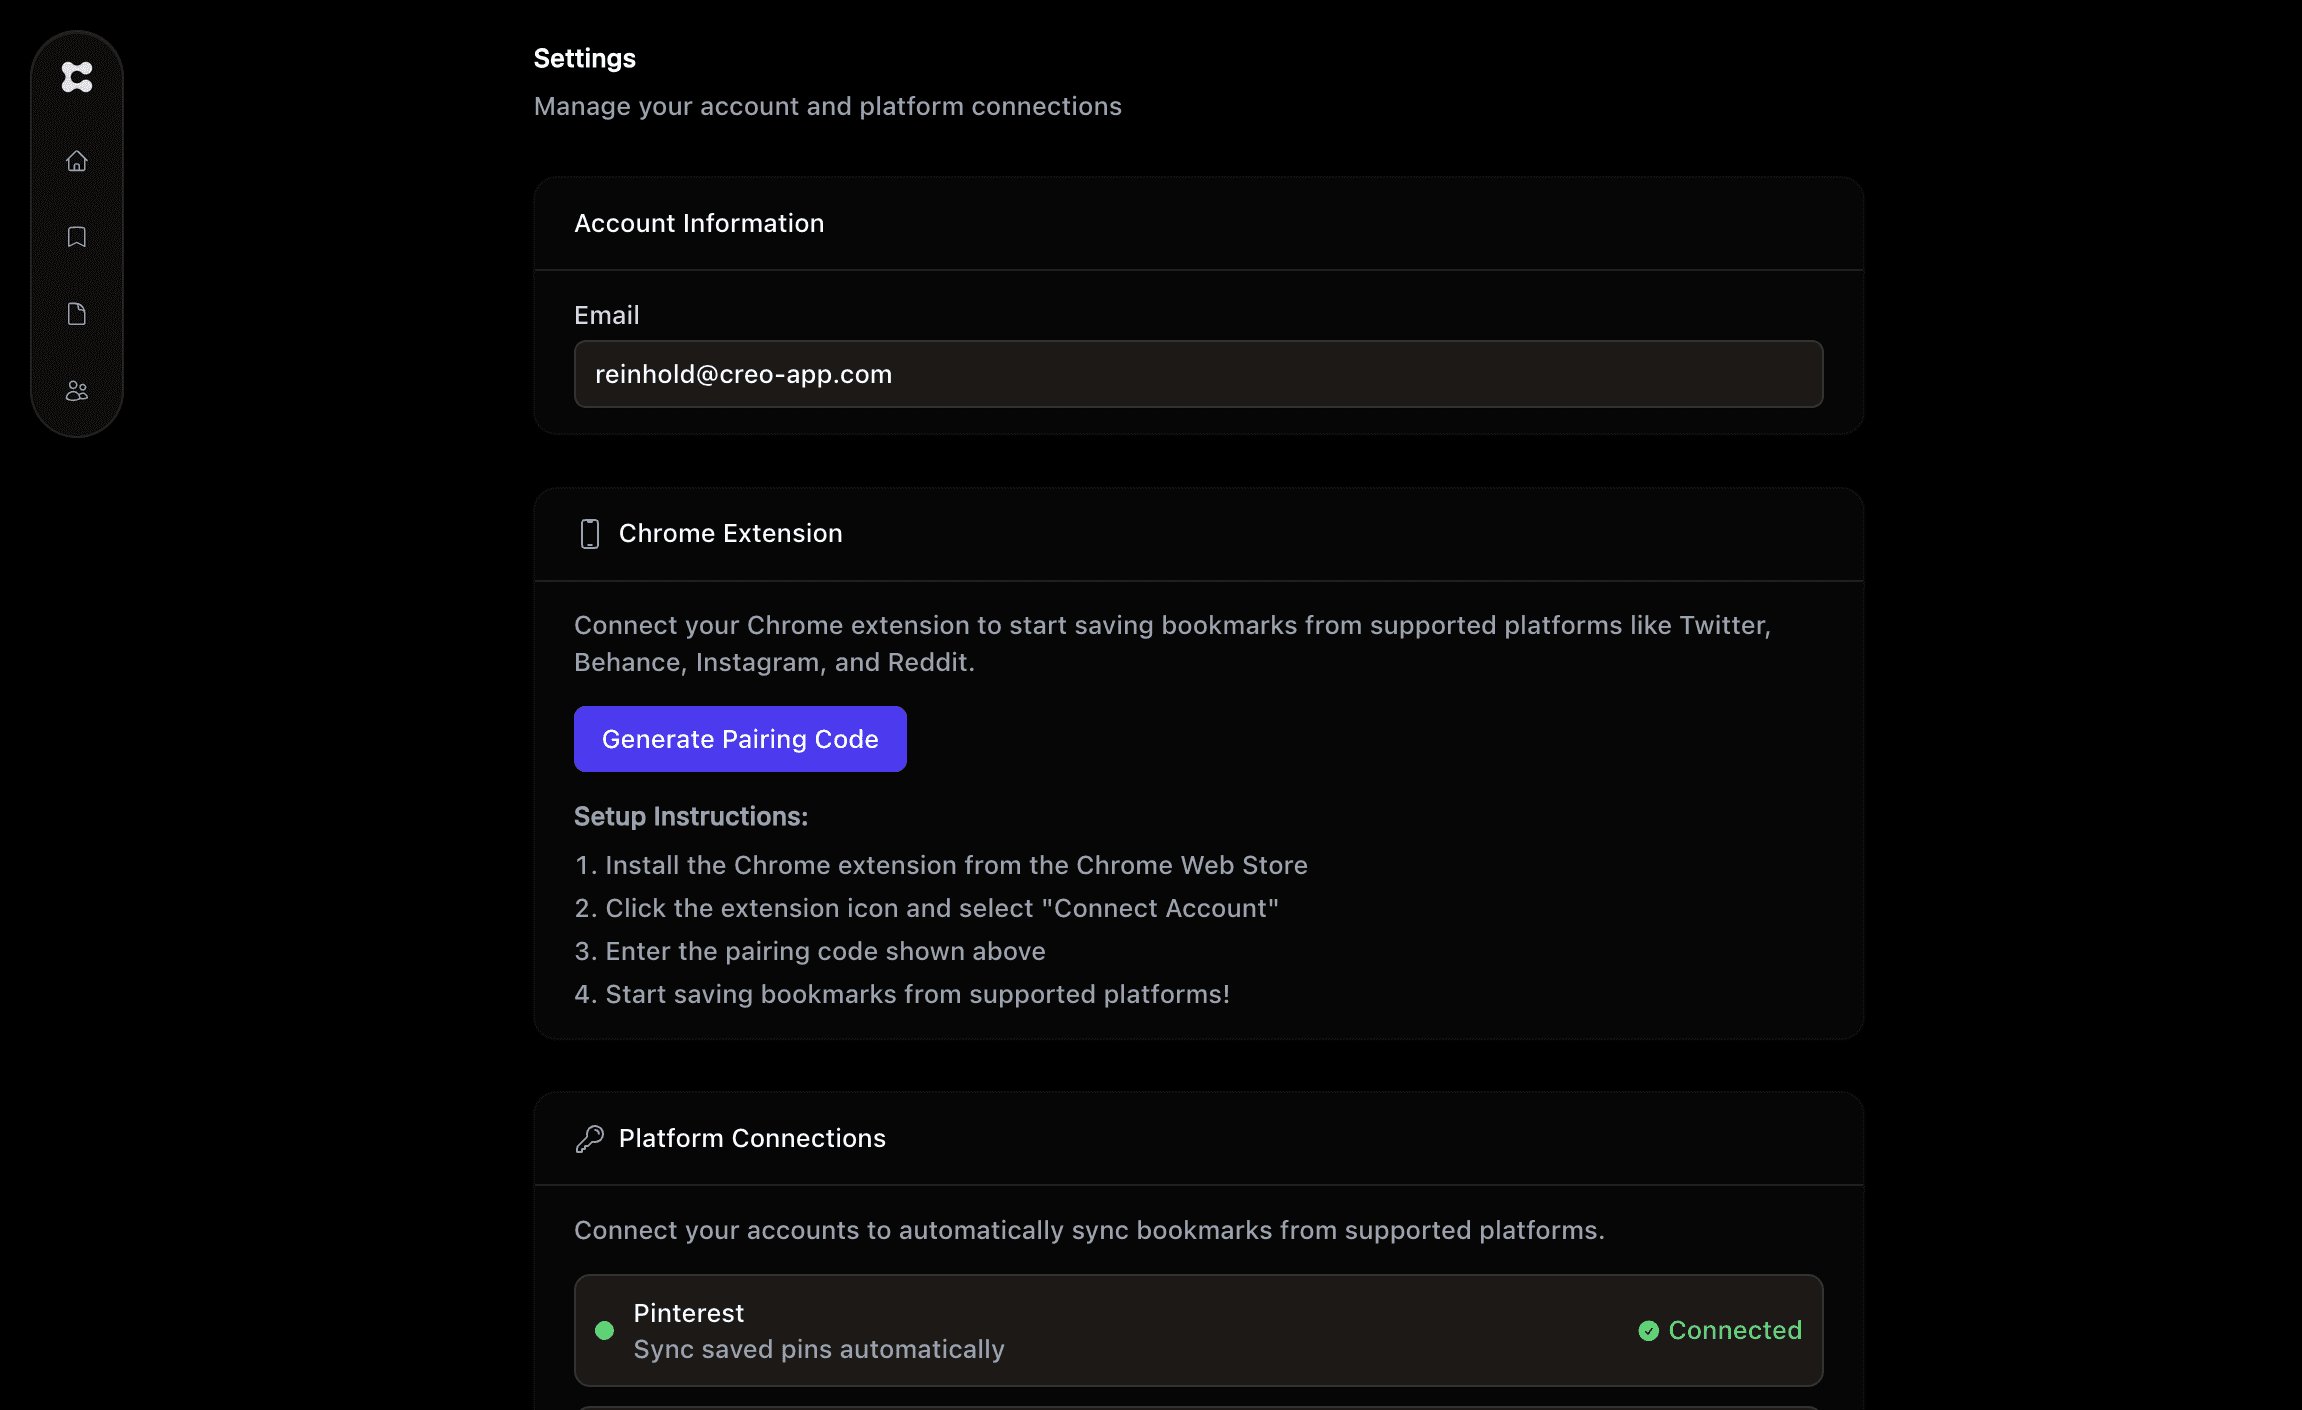Open the people/team sidebar icon
The height and width of the screenshot is (1410, 2302).
(77, 391)
